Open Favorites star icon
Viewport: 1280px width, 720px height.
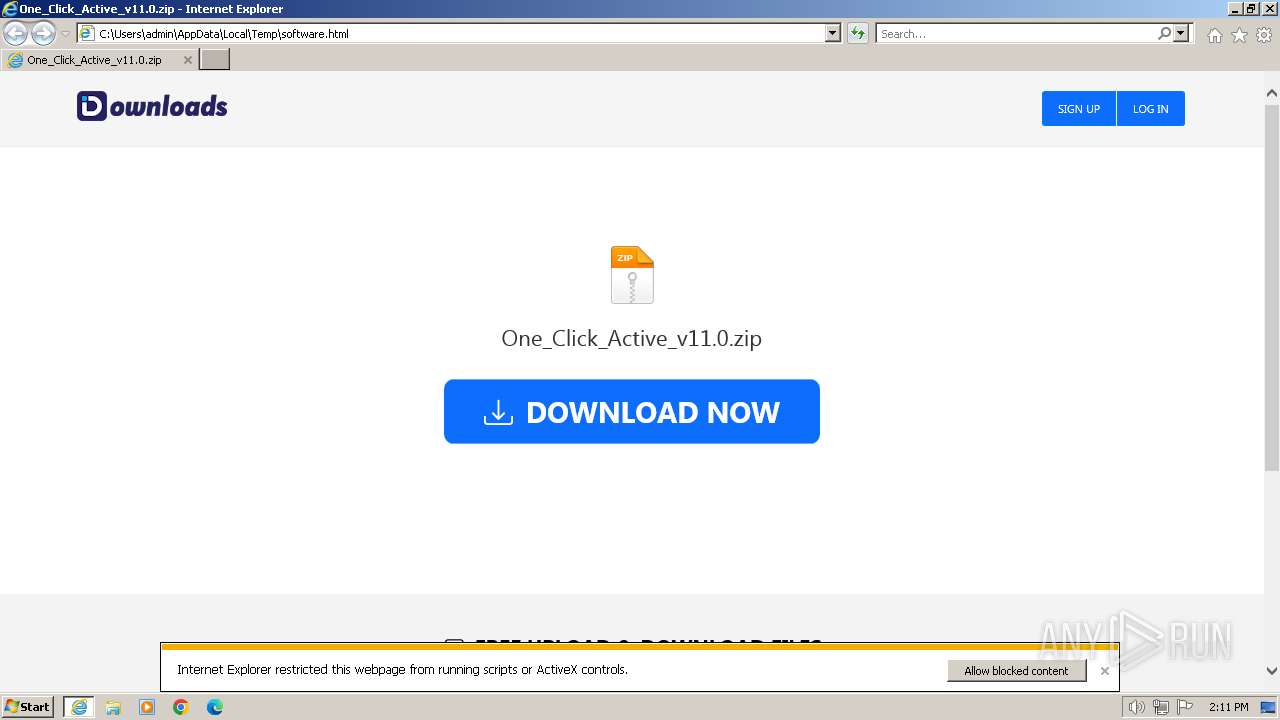[x=1239, y=35]
